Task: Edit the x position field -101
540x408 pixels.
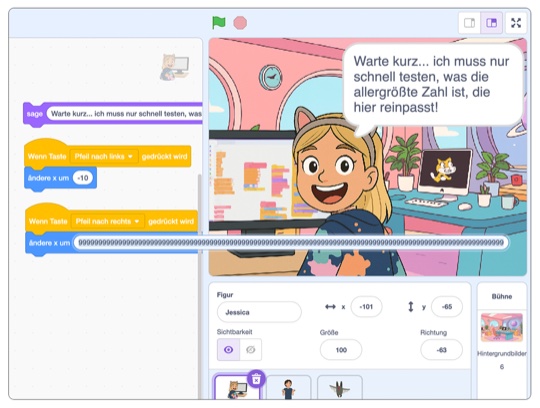Action: (366, 306)
